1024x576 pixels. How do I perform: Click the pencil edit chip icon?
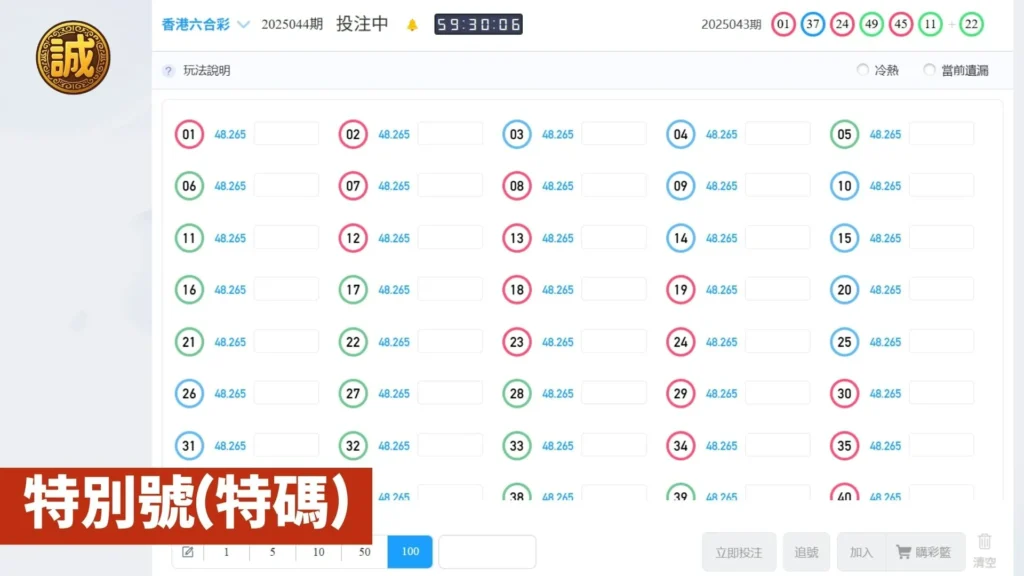click(188, 552)
